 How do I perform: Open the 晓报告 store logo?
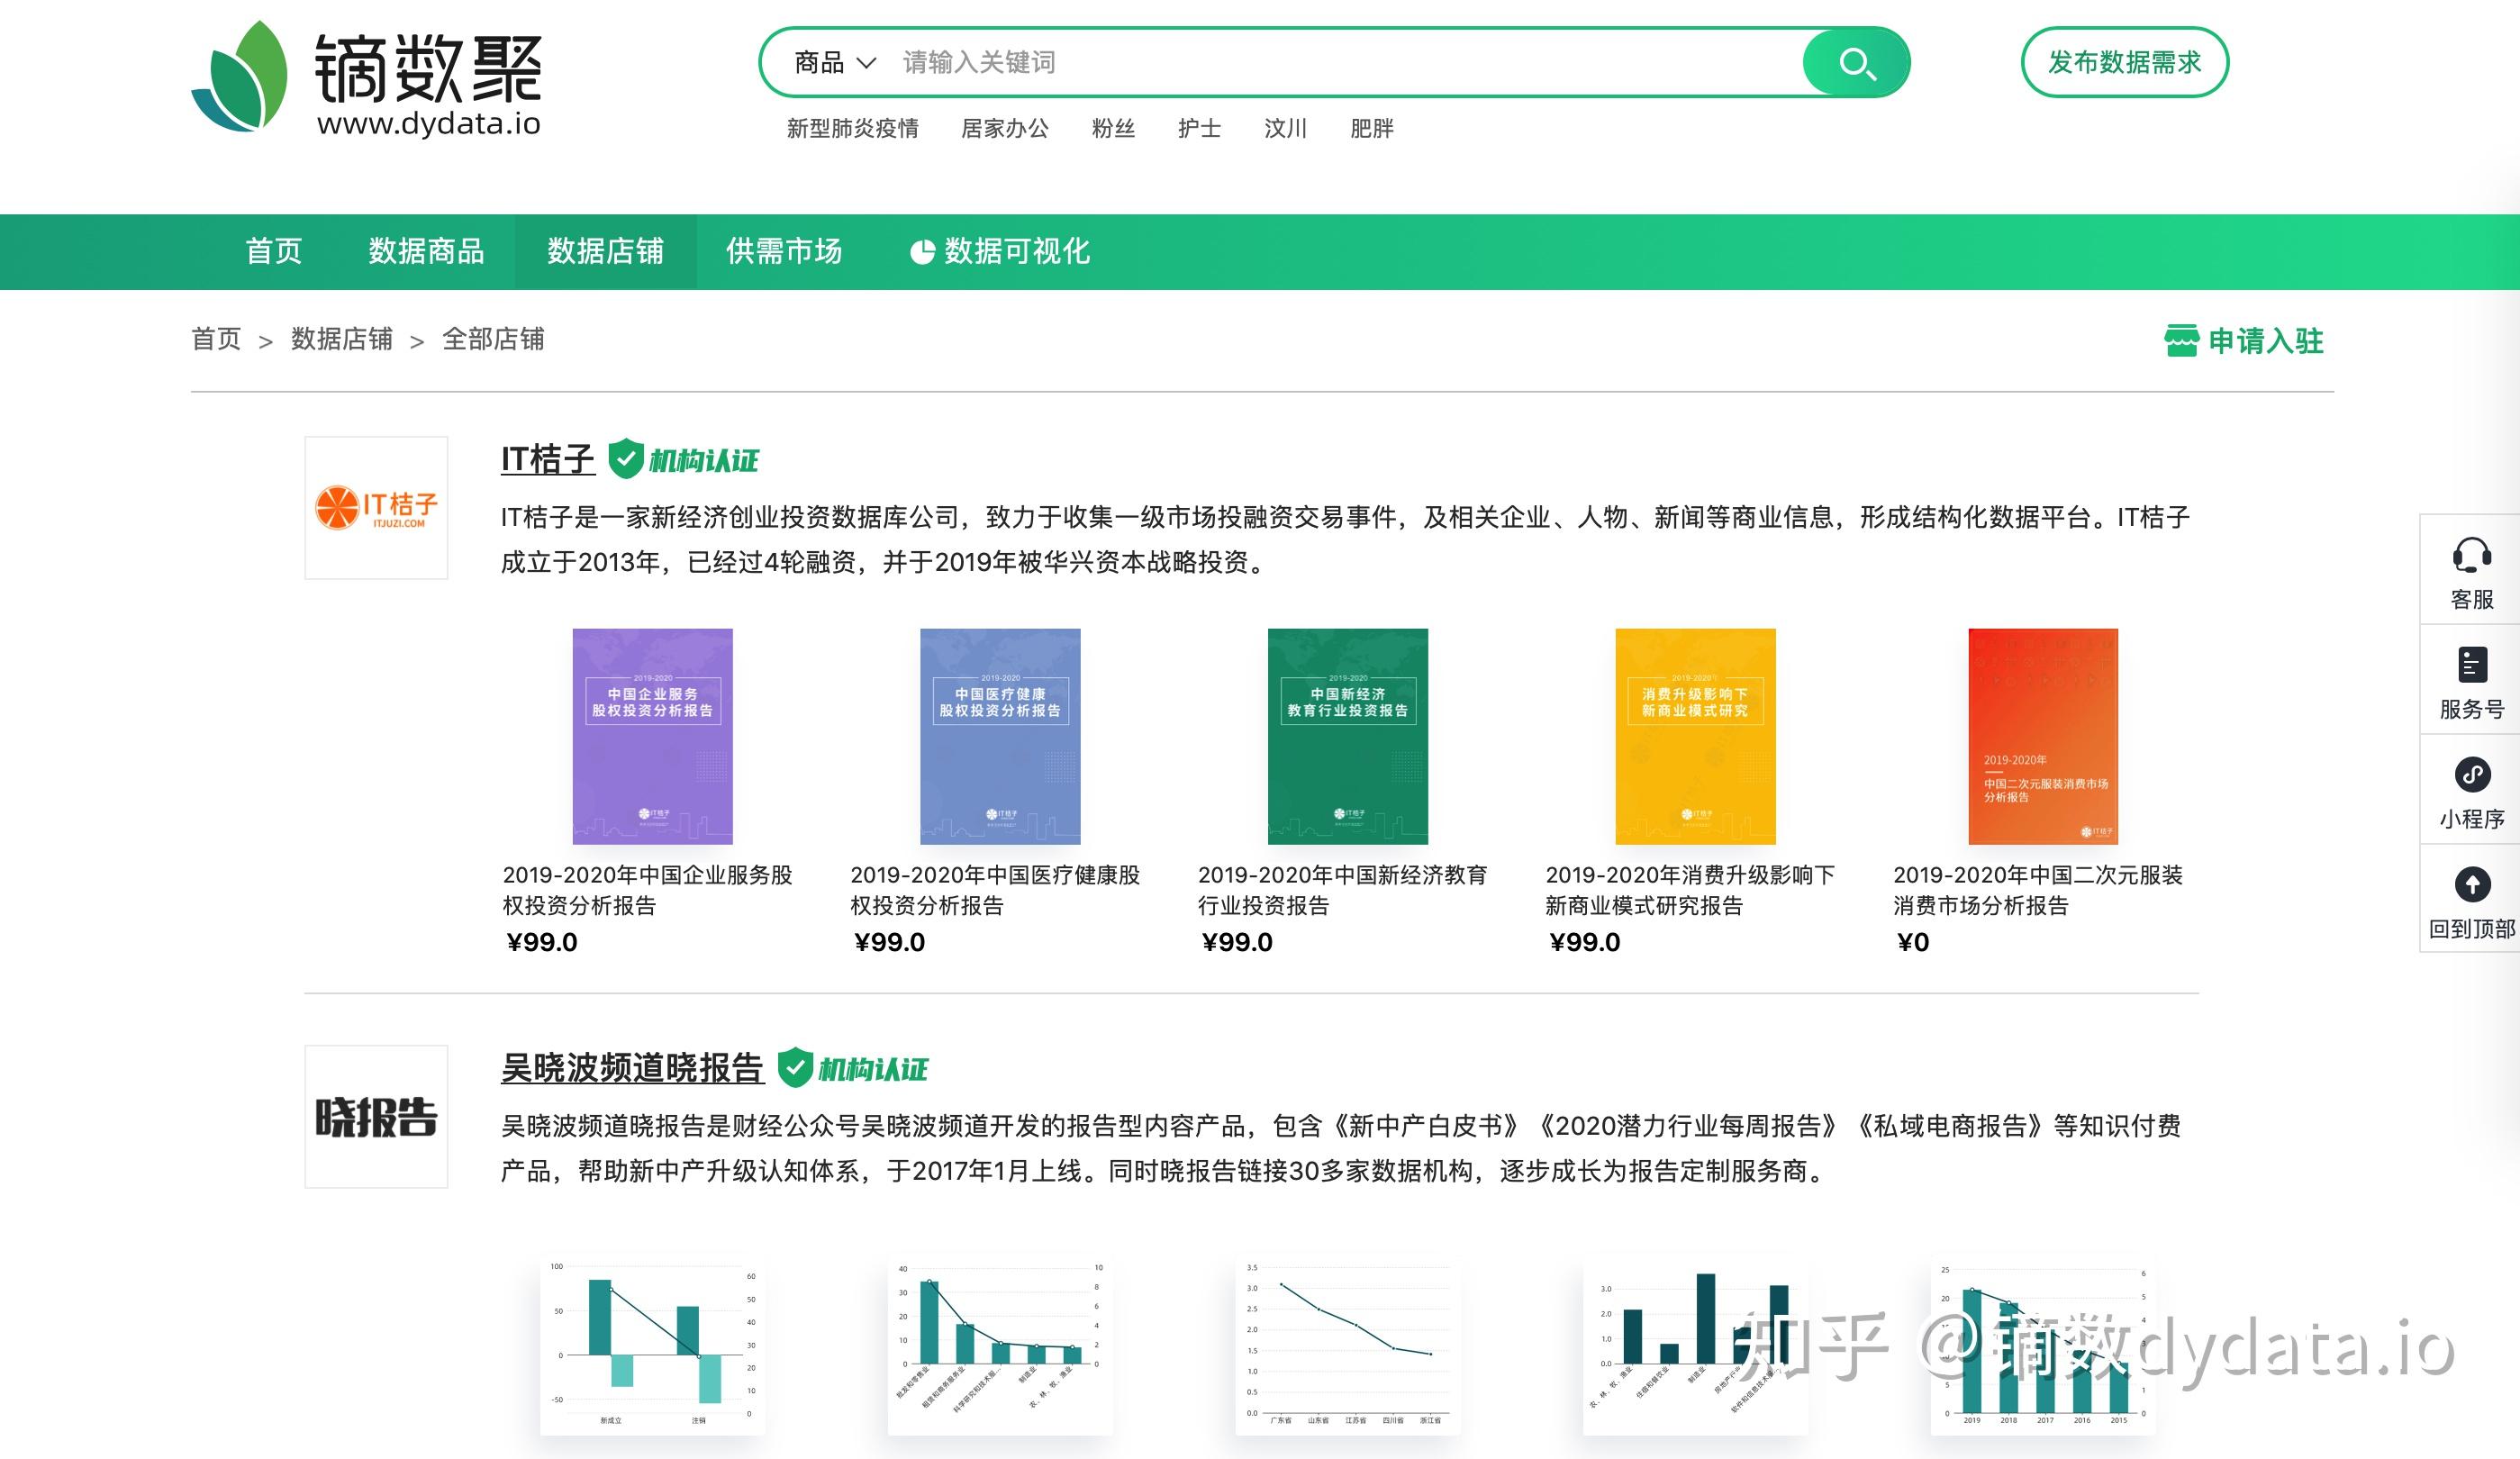(376, 1117)
